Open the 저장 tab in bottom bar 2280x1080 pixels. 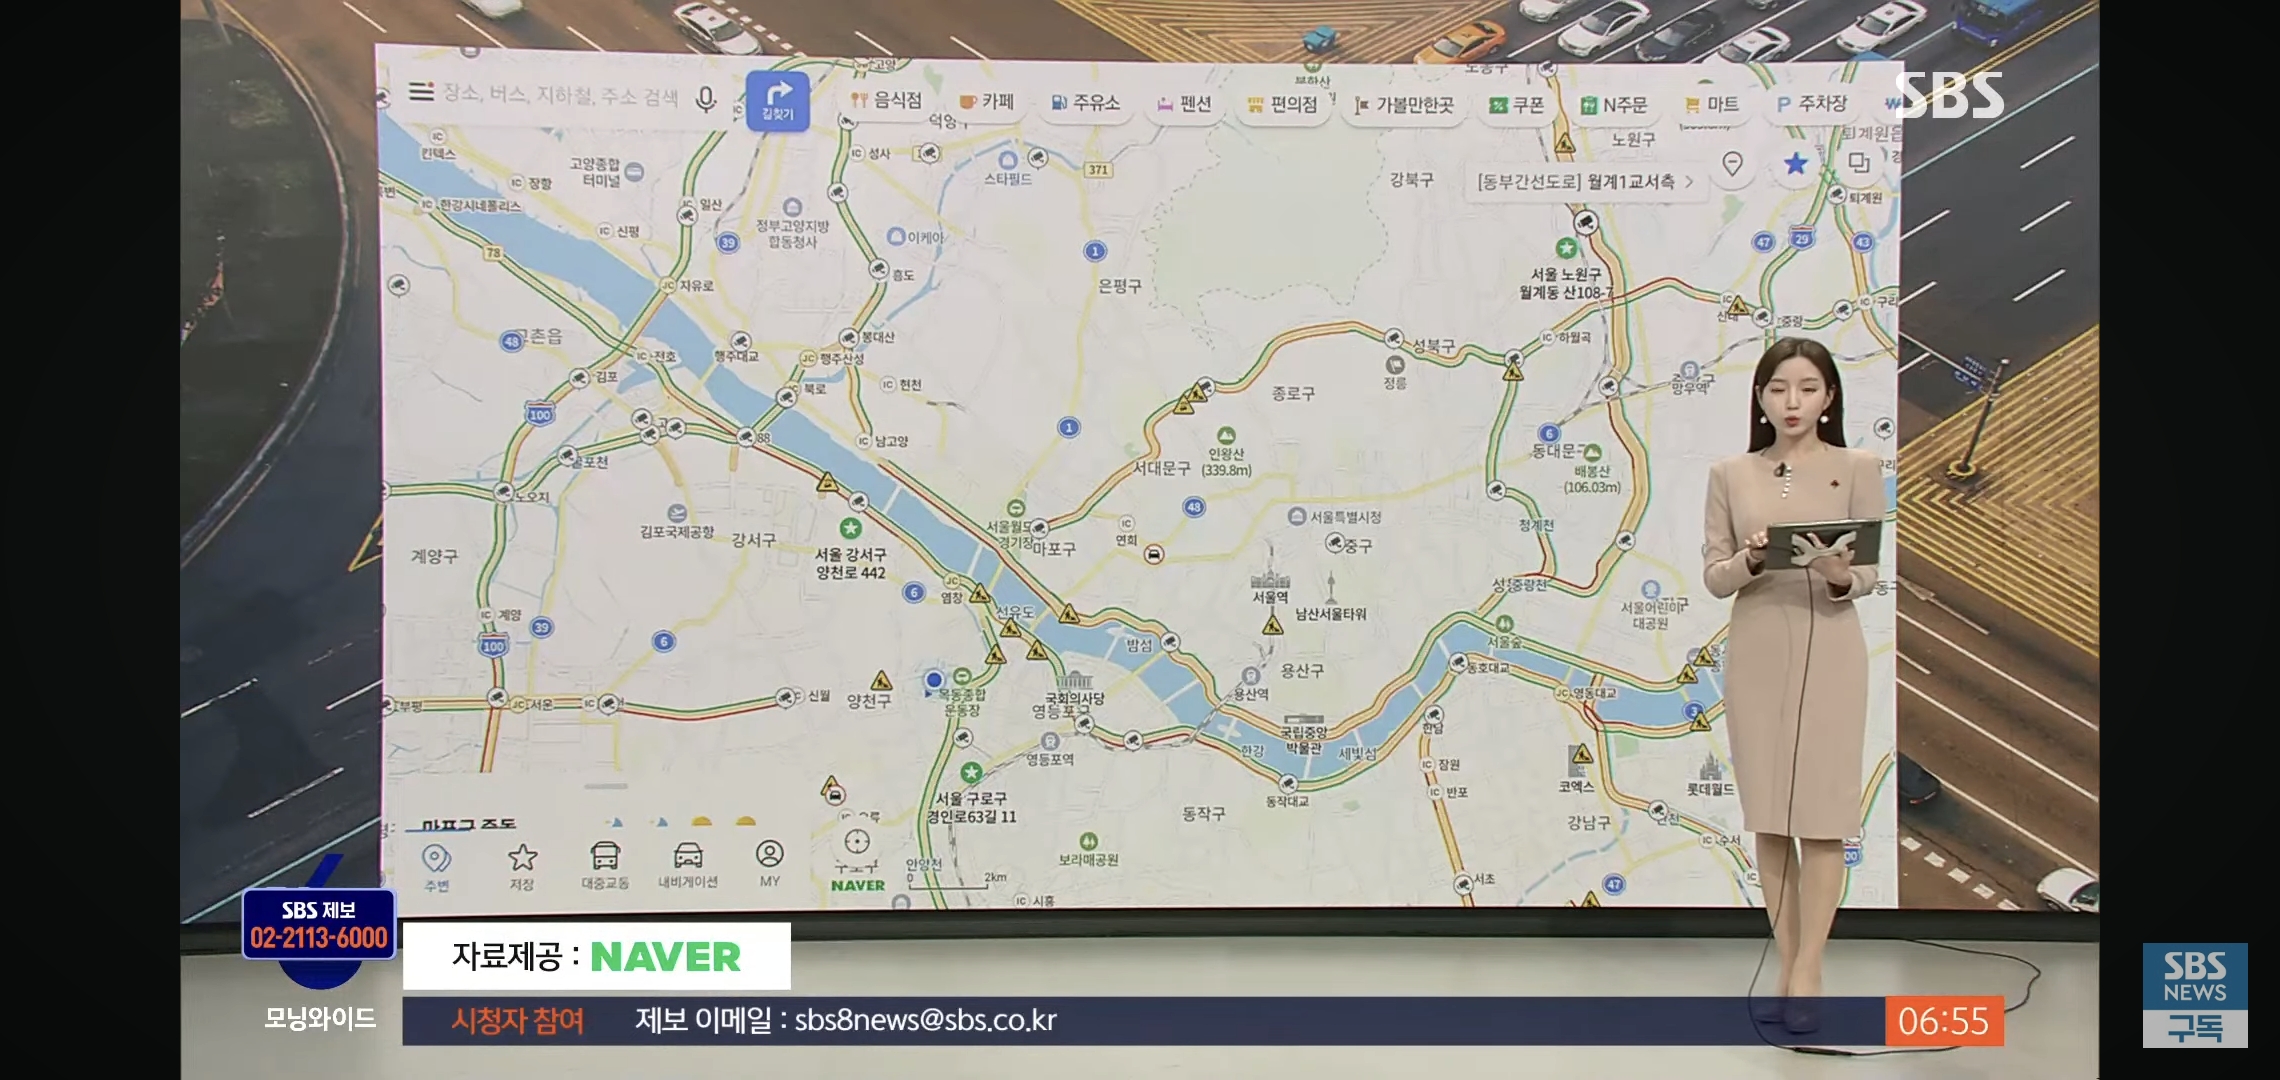click(522, 867)
